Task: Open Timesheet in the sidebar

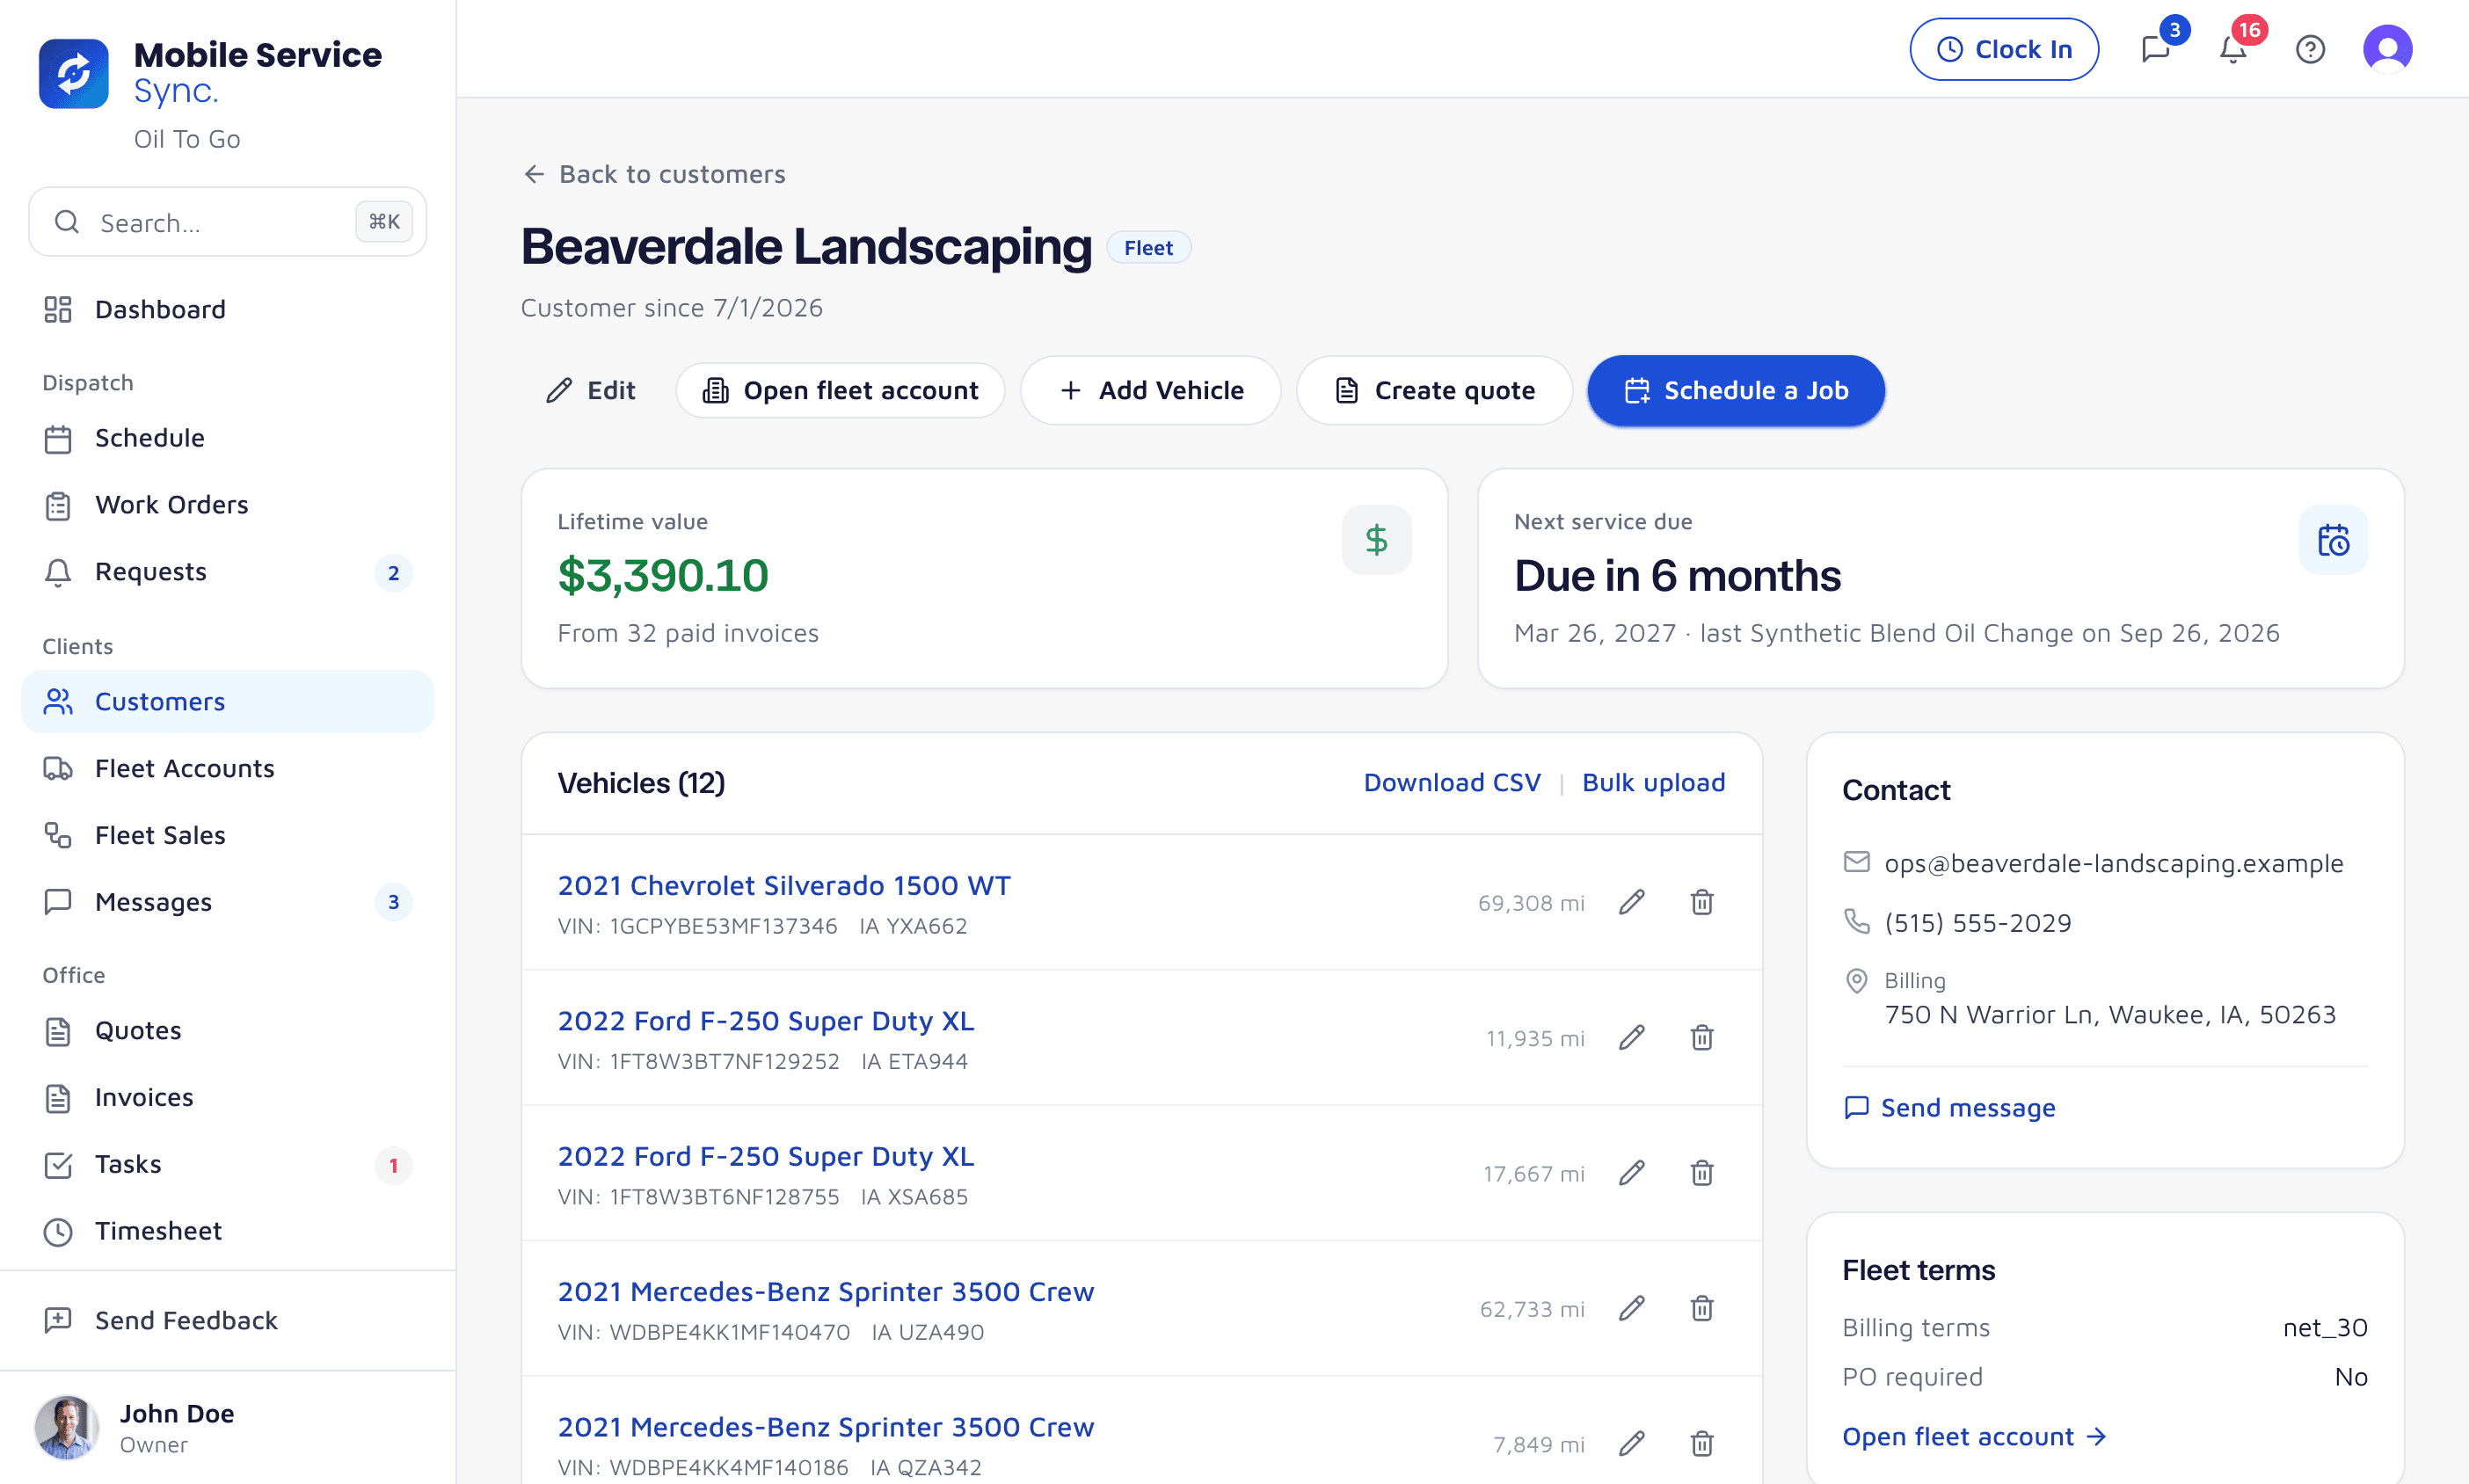Action: (228, 1231)
